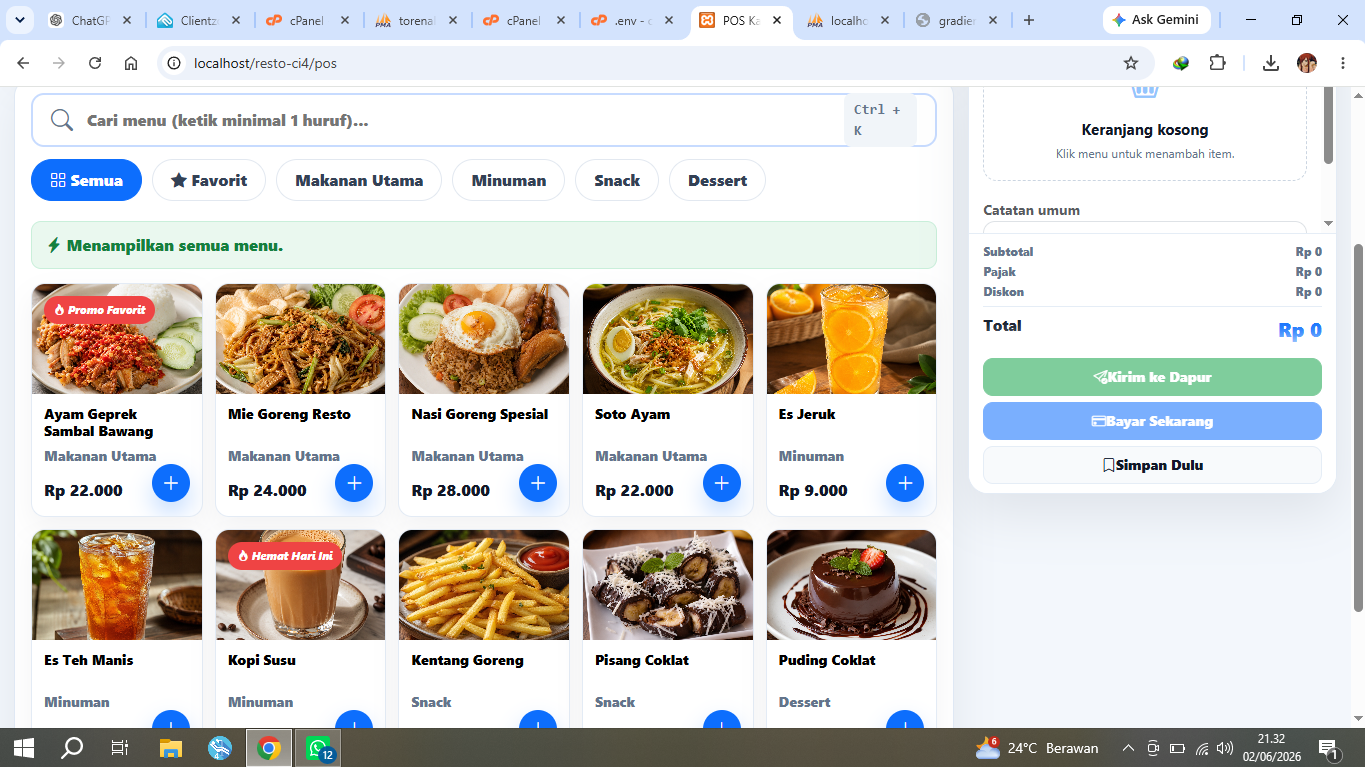Click Bayar Sekarang button
Viewport: 1365px width, 767px height.
1152,421
